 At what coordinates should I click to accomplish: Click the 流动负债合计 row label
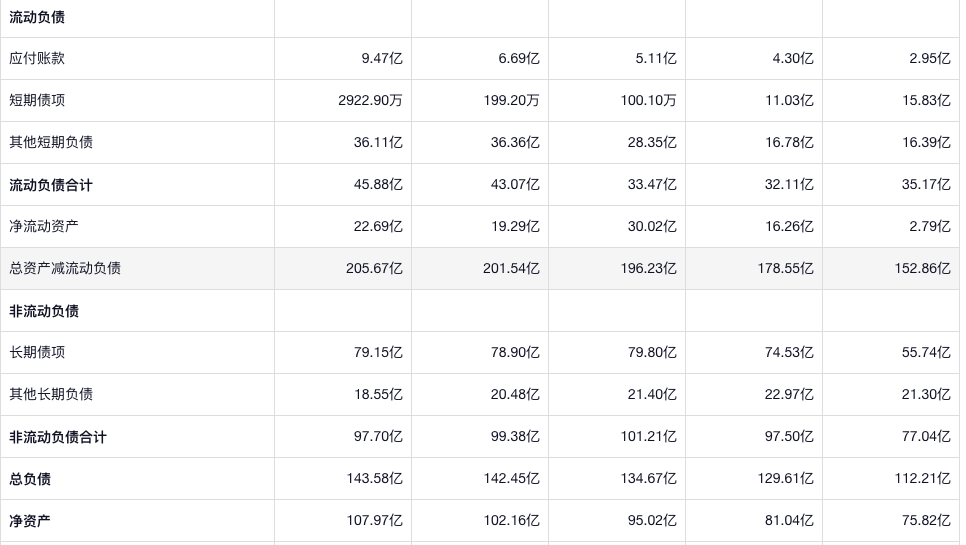[51, 185]
